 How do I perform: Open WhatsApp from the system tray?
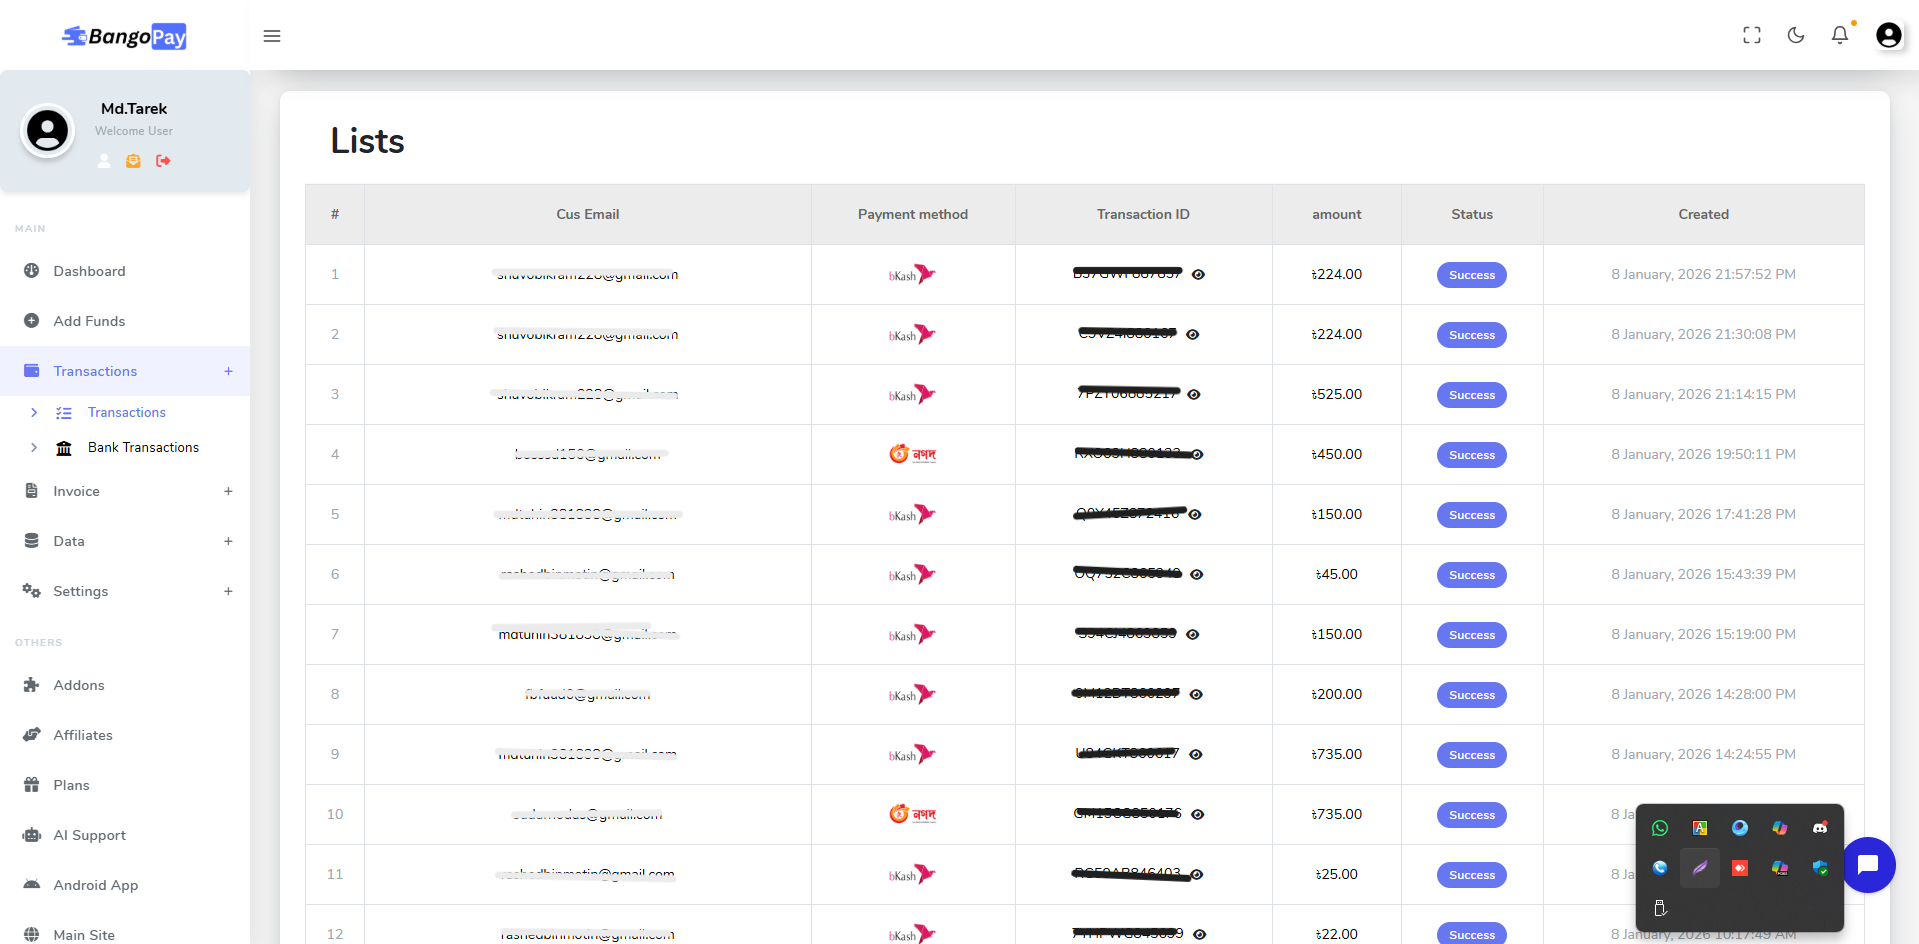pyautogui.click(x=1660, y=828)
